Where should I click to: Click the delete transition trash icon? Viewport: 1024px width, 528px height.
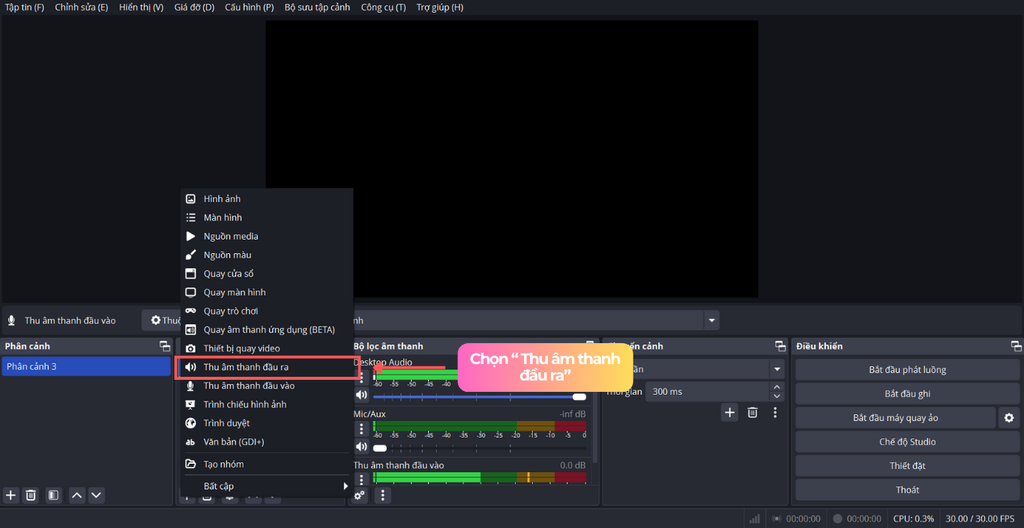point(752,412)
